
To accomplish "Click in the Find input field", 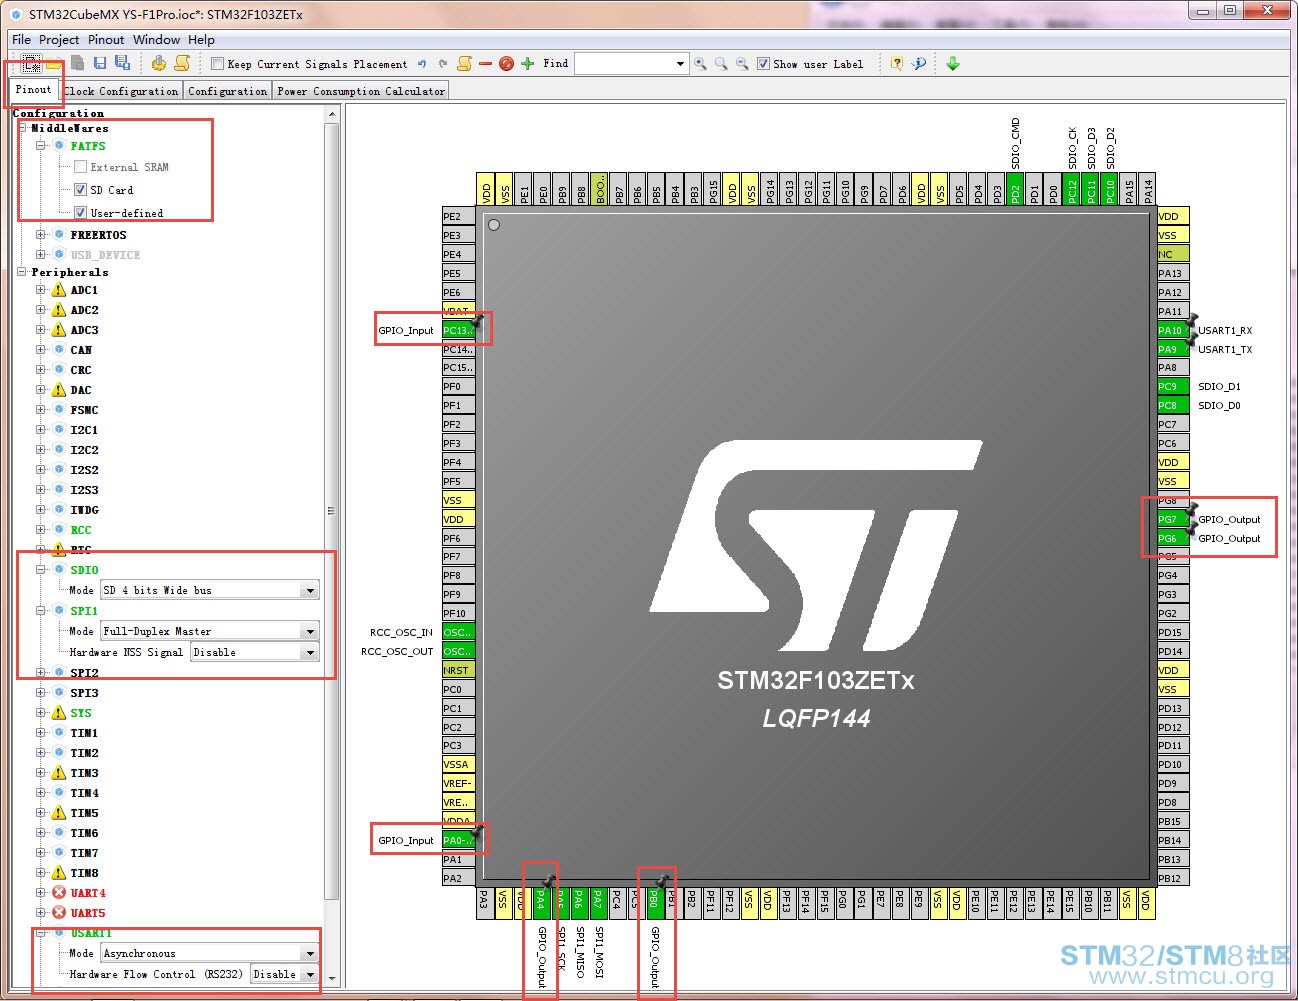I will point(624,64).
